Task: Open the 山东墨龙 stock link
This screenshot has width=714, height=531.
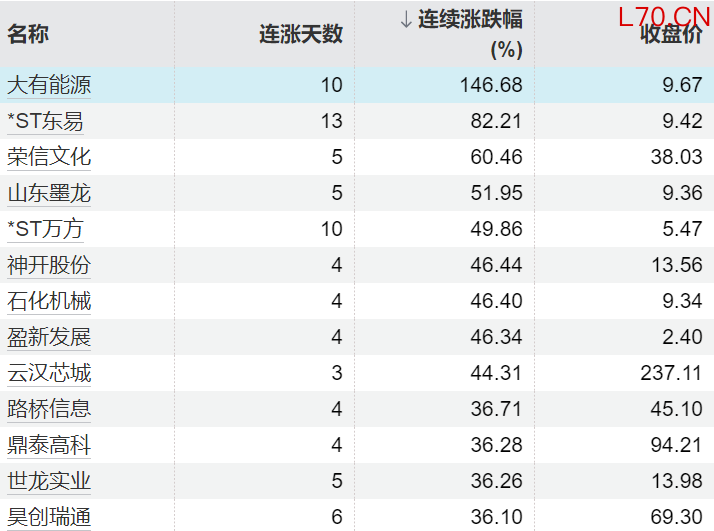Action: [49, 193]
